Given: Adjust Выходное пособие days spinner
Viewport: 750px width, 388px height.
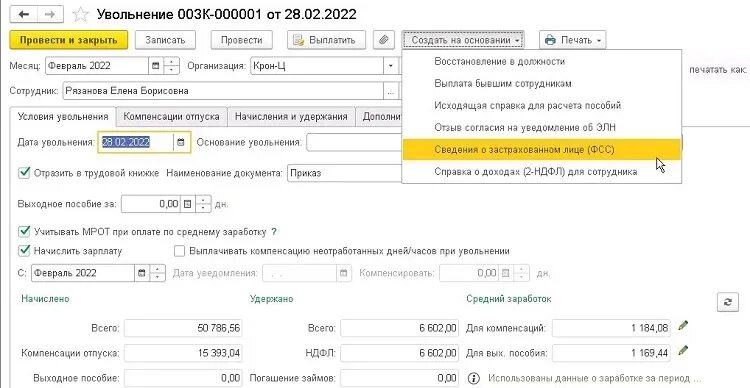Looking at the screenshot, I should coord(203,204).
